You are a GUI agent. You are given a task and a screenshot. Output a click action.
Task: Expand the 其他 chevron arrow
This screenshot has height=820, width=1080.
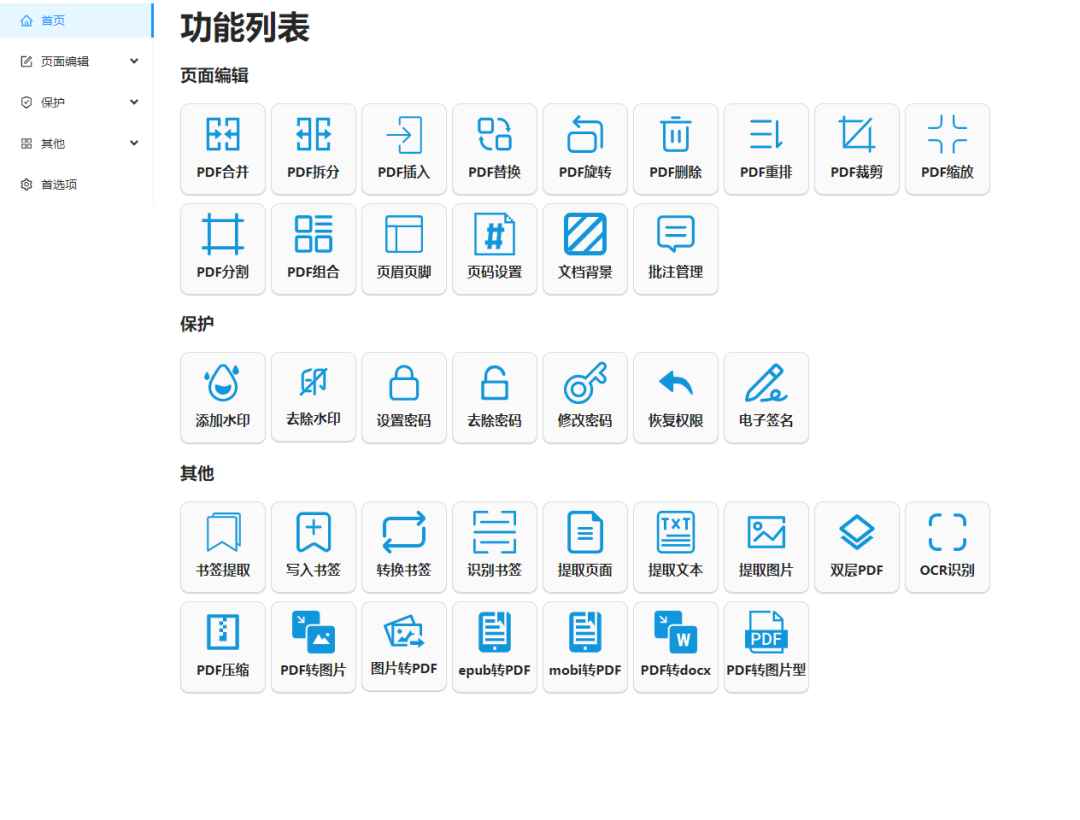point(134,143)
